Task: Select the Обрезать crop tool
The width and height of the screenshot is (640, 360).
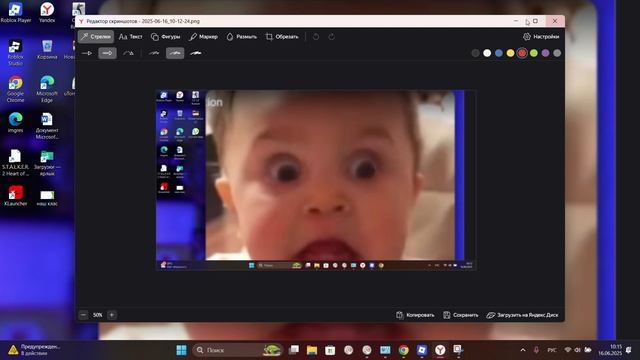Action: click(x=282, y=37)
